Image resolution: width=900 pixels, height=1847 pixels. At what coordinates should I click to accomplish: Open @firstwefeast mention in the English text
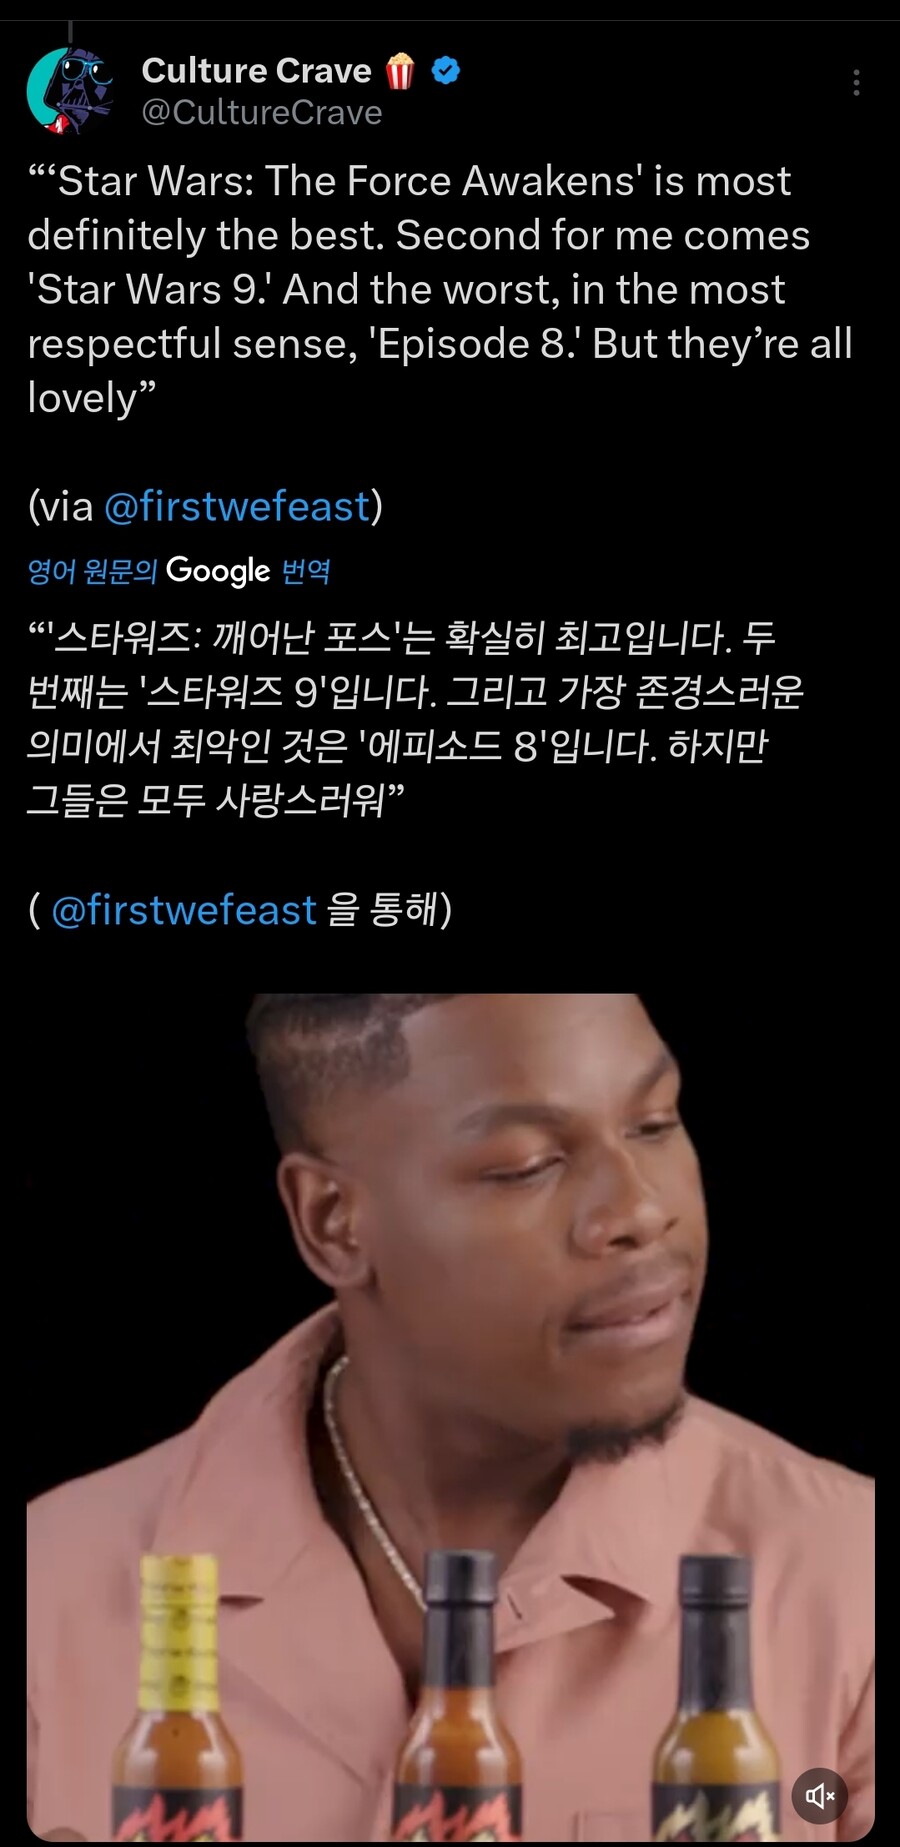pos(237,507)
